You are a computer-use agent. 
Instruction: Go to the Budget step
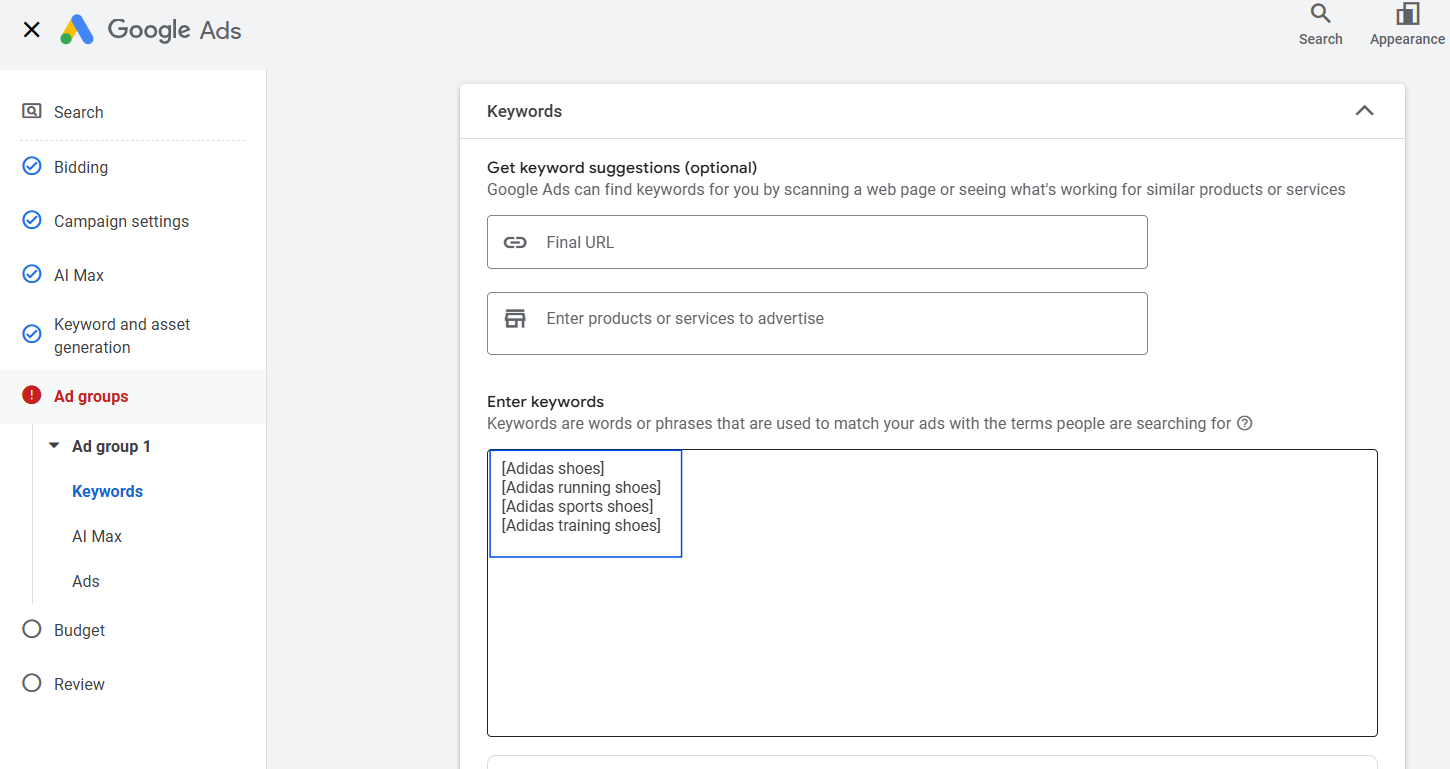coord(79,630)
